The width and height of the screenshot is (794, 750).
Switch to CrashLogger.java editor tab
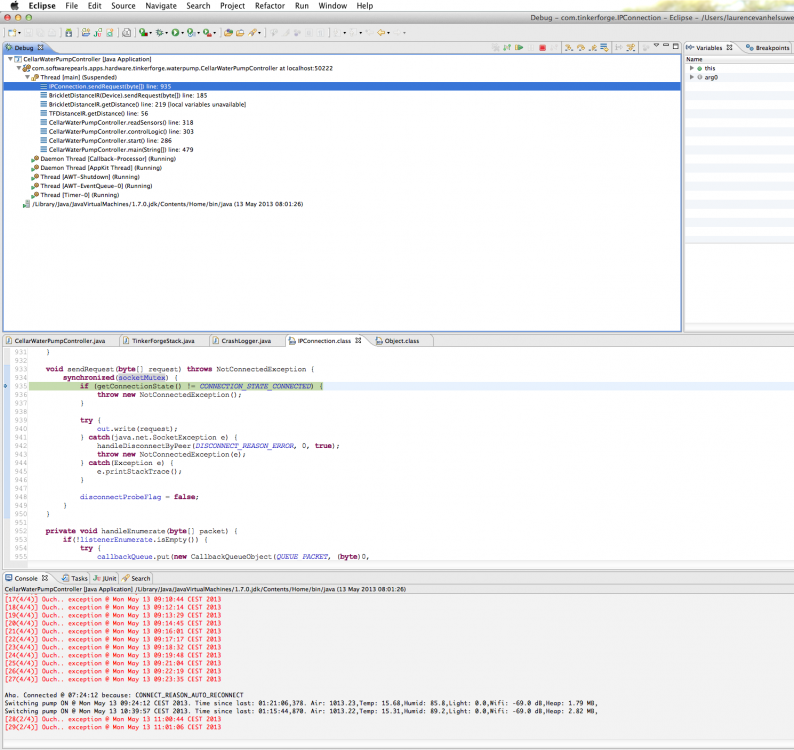pos(245,341)
